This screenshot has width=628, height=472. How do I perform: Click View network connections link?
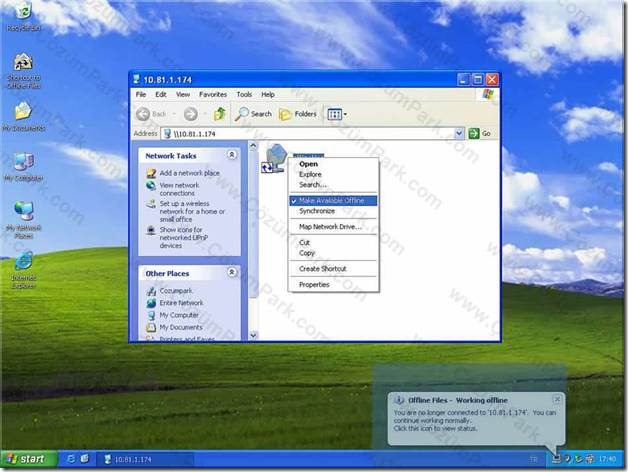pos(179,189)
